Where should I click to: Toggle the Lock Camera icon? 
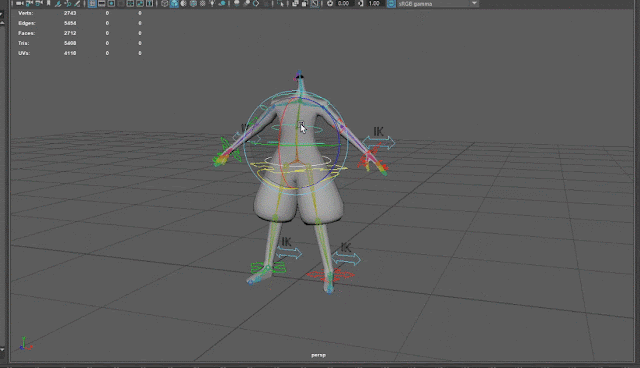click(x=29, y=3)
